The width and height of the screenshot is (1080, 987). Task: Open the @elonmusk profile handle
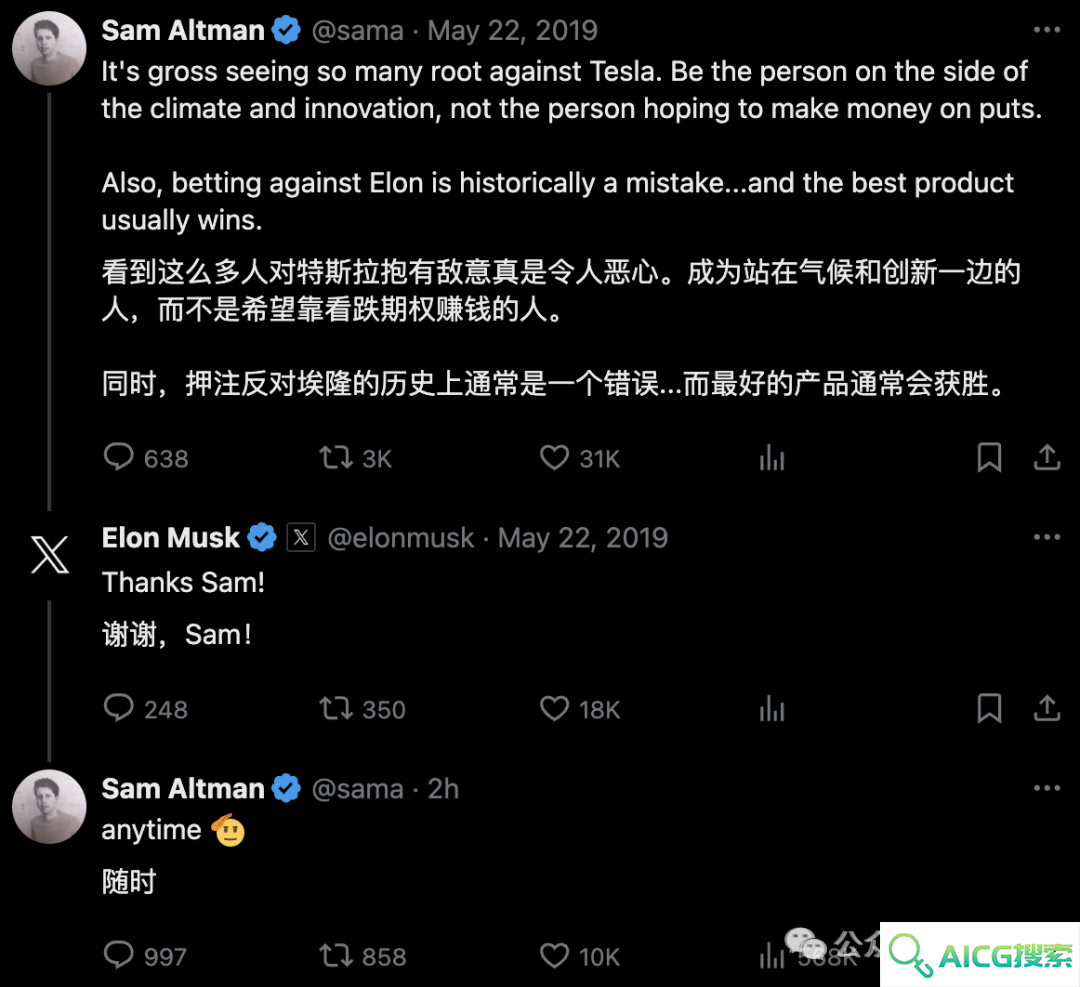click(401, 538)
